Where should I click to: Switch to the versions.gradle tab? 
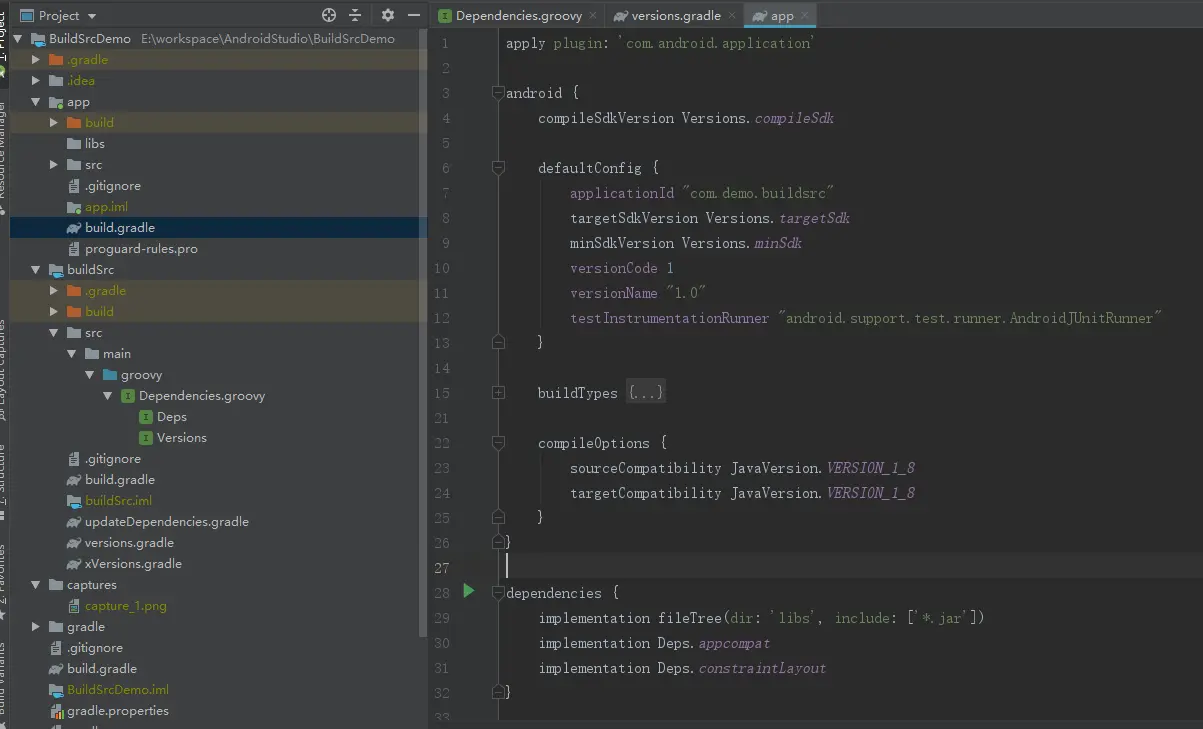pyautogui.click(x=676, y=15)
